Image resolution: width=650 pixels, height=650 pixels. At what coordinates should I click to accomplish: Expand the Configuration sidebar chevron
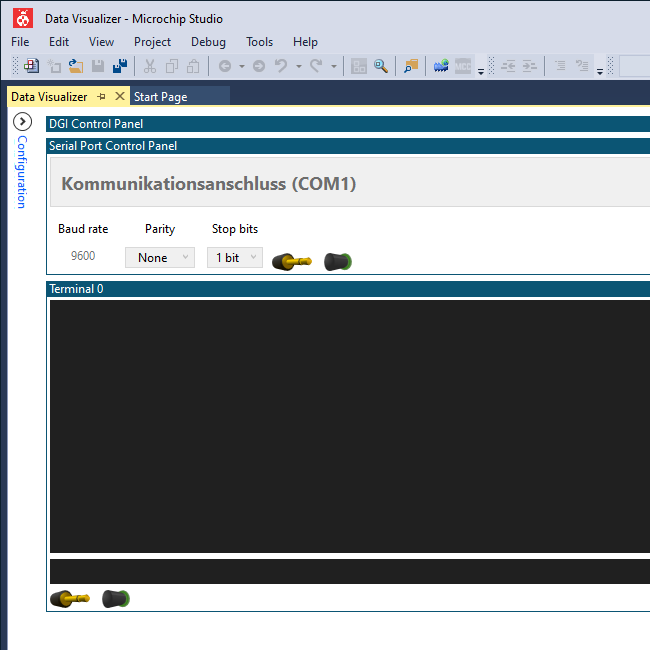(22, 121)
